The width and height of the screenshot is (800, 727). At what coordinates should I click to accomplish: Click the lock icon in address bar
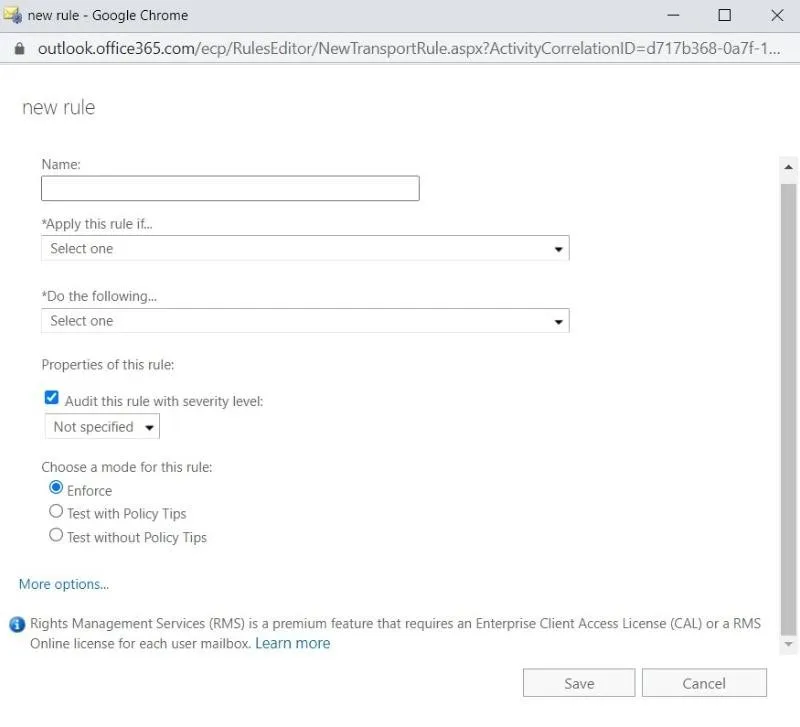click(x=19, y=48)
